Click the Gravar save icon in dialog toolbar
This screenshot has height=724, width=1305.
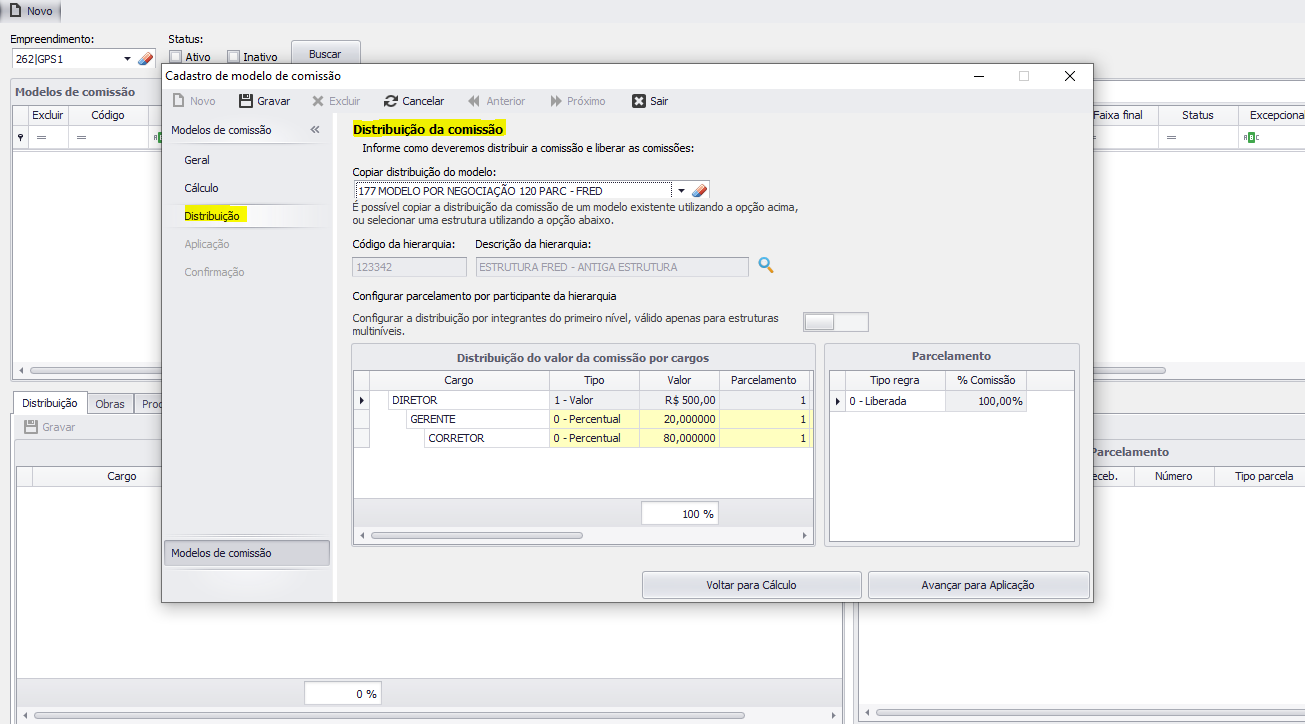click(x=246, y=101)
